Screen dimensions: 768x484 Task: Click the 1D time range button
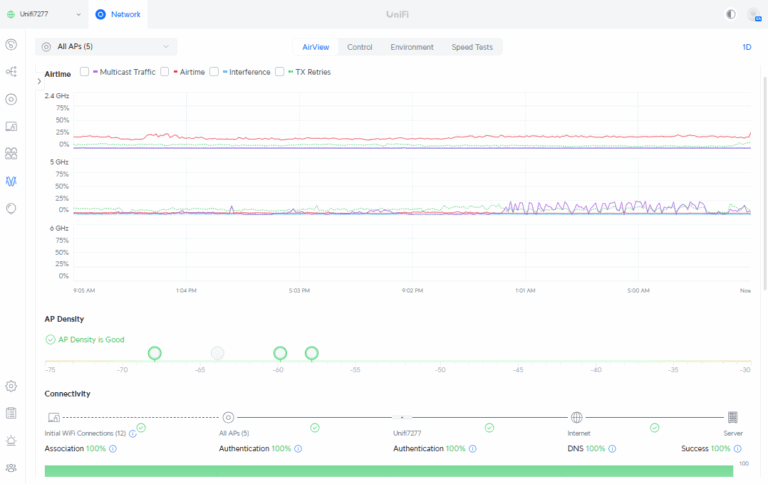746,47
